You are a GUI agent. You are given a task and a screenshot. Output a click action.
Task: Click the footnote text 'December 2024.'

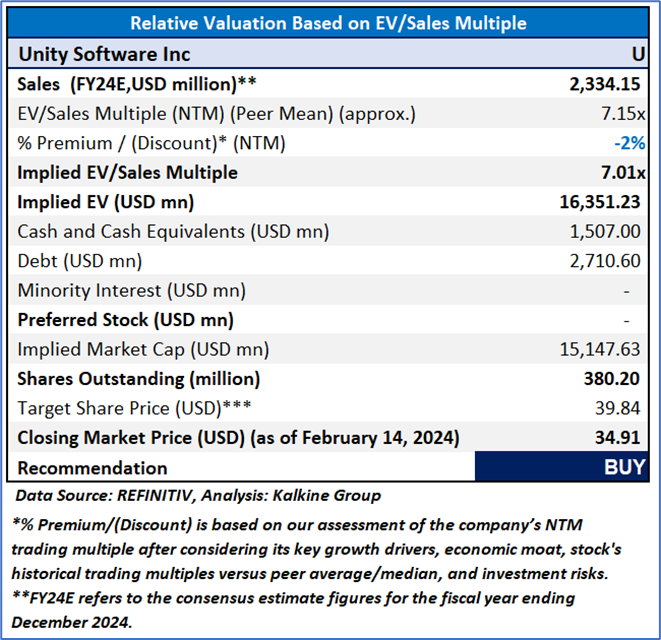(72, 623)
